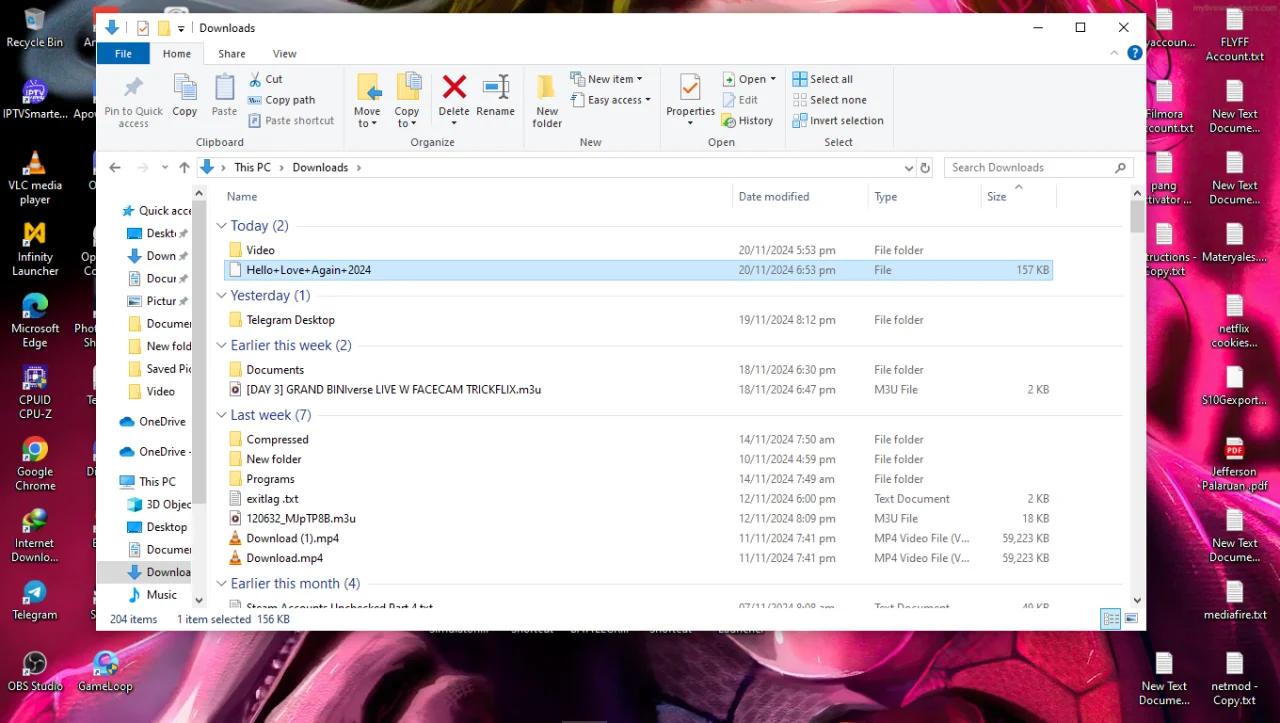Viewport: 1280px width, 723px height.
Task: Click the Search Downloads field
Action: 1038,168
